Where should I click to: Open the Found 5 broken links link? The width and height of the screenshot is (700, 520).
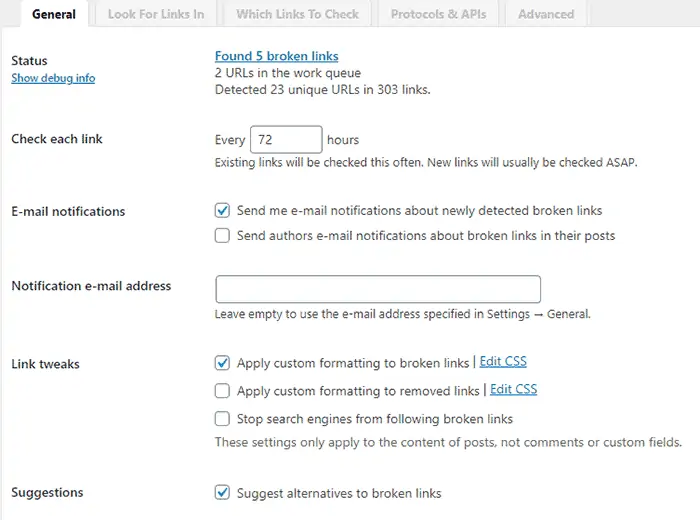[277, 56]
